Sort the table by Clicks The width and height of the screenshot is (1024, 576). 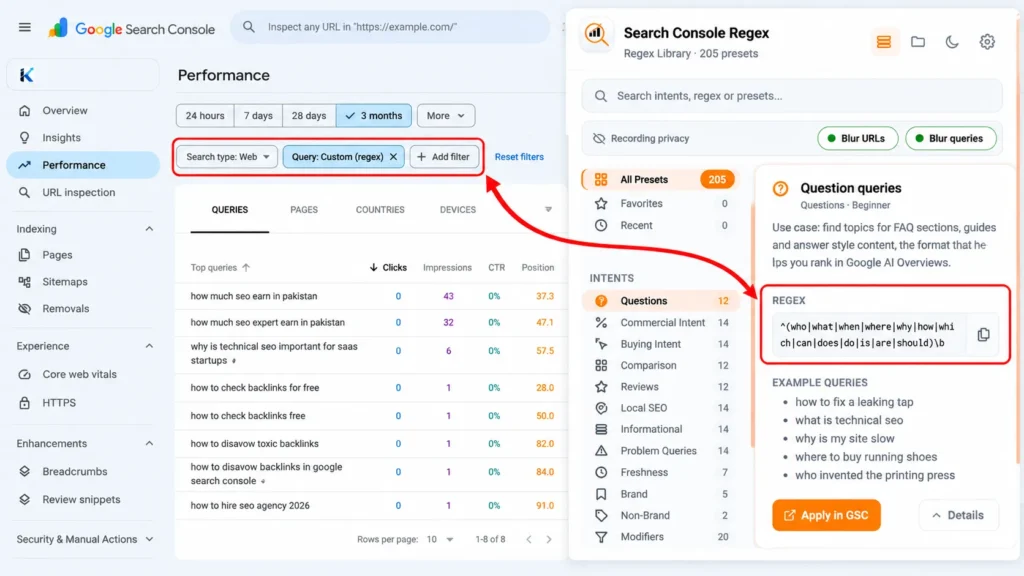tap(388, 267)
